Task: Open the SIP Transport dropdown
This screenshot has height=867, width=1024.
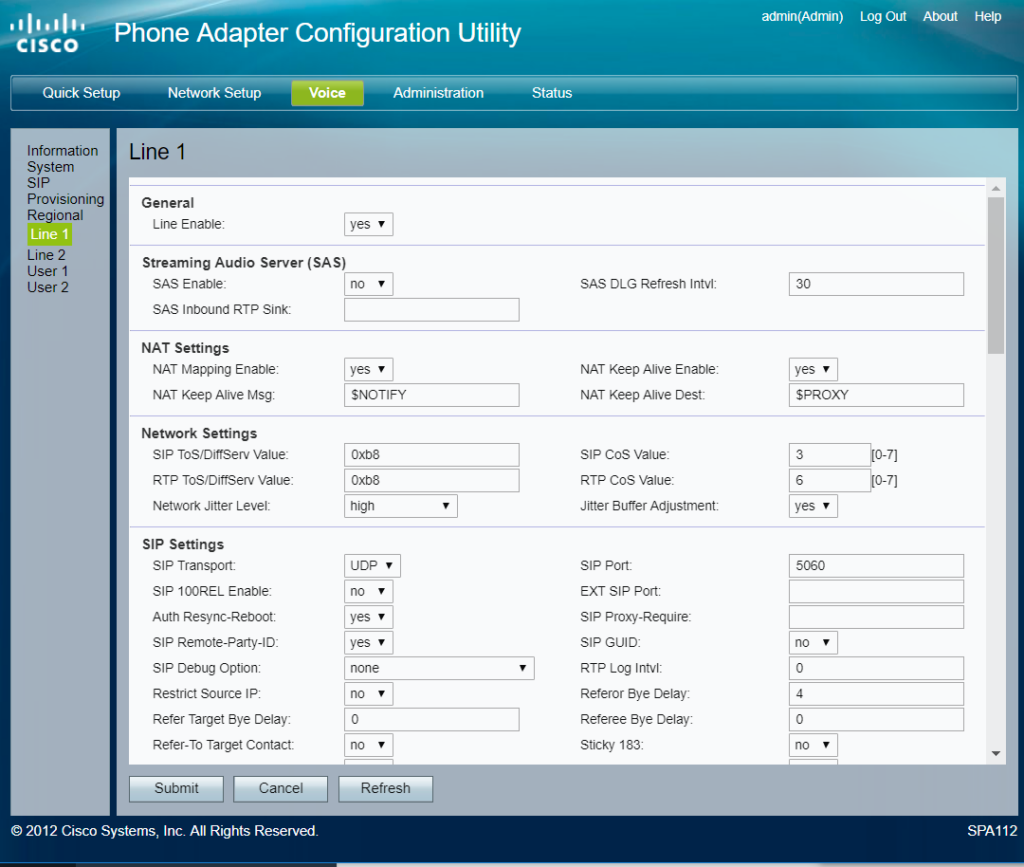Action: [371, 565]
